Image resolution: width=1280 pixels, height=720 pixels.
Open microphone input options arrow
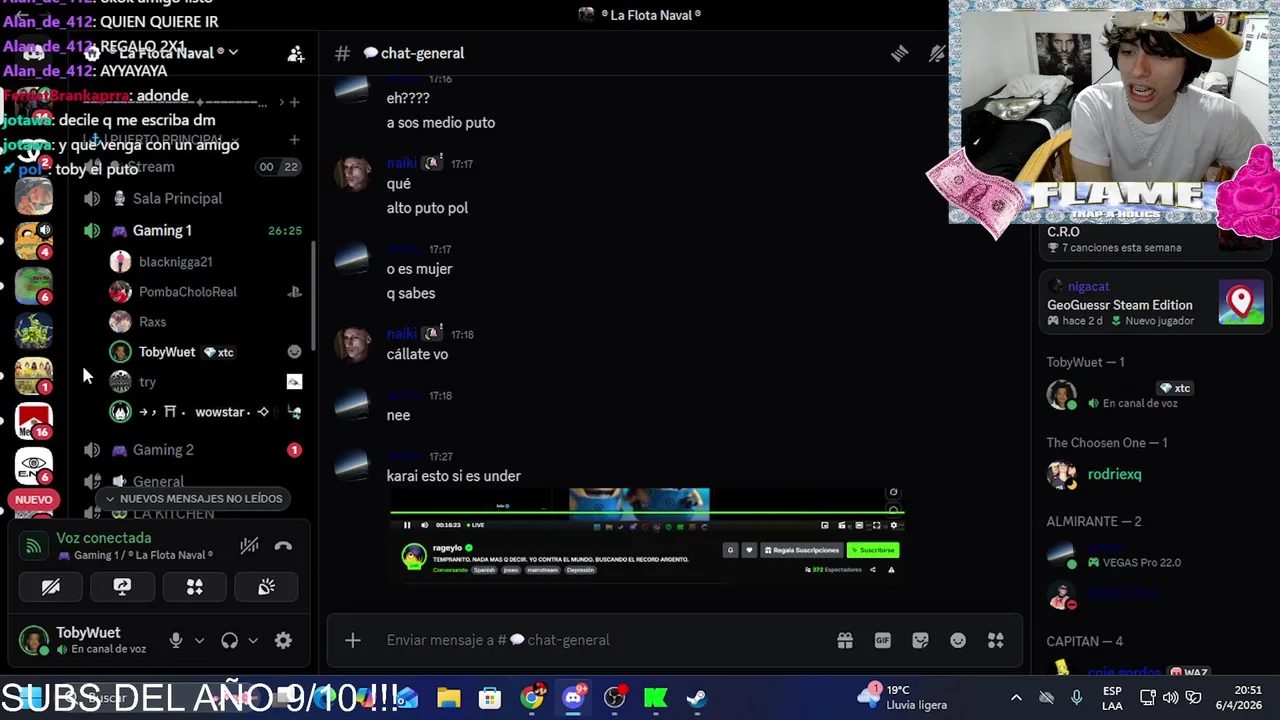pyautogui.click(x=199, y=641)
